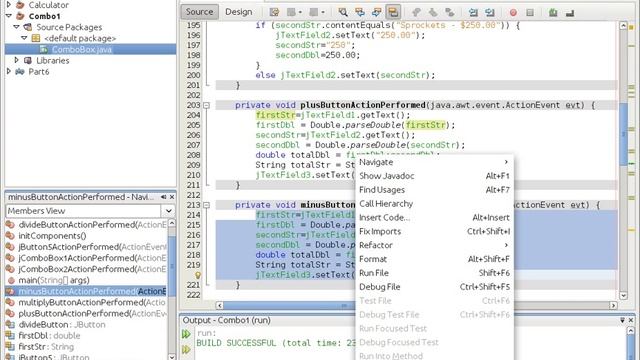
Task: Collapse the default package node
Action: coord(24,38)
